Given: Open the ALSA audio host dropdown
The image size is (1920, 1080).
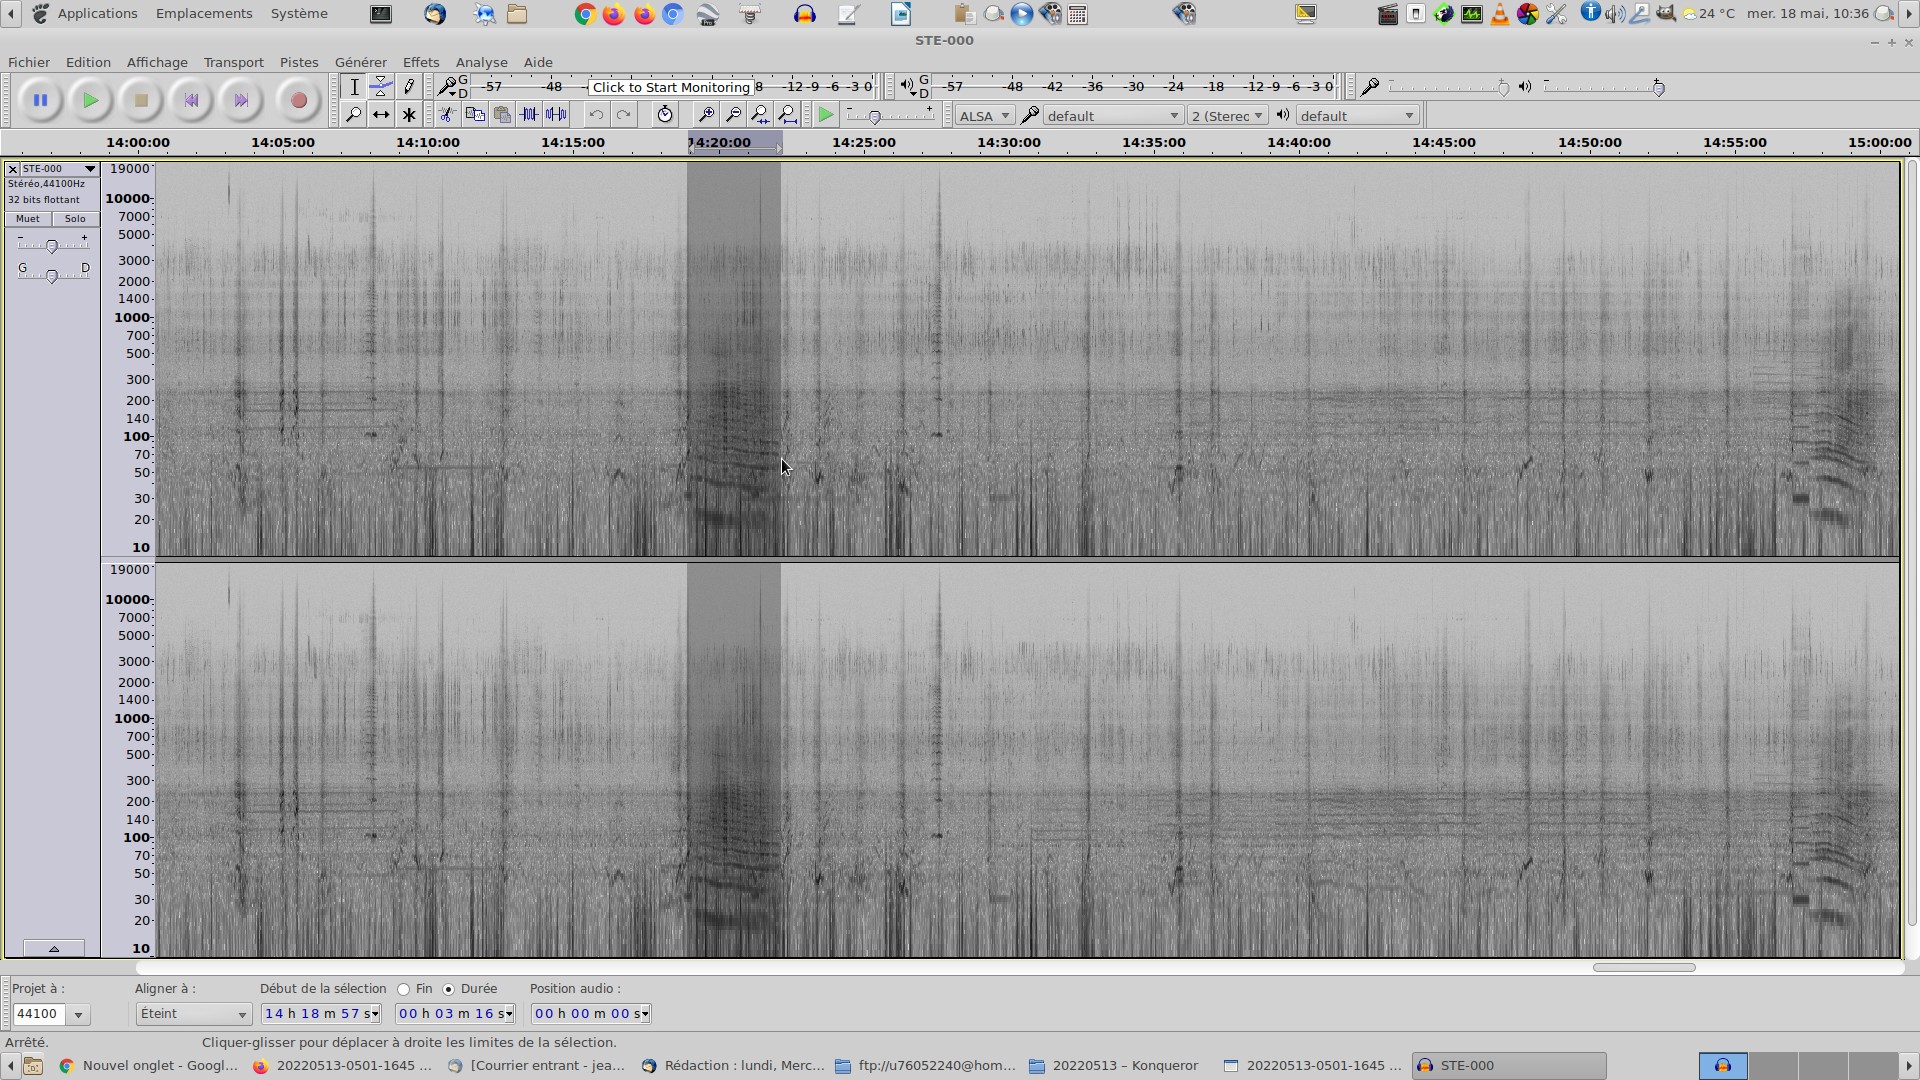Looking at the screenshot, I should (984, 116).
